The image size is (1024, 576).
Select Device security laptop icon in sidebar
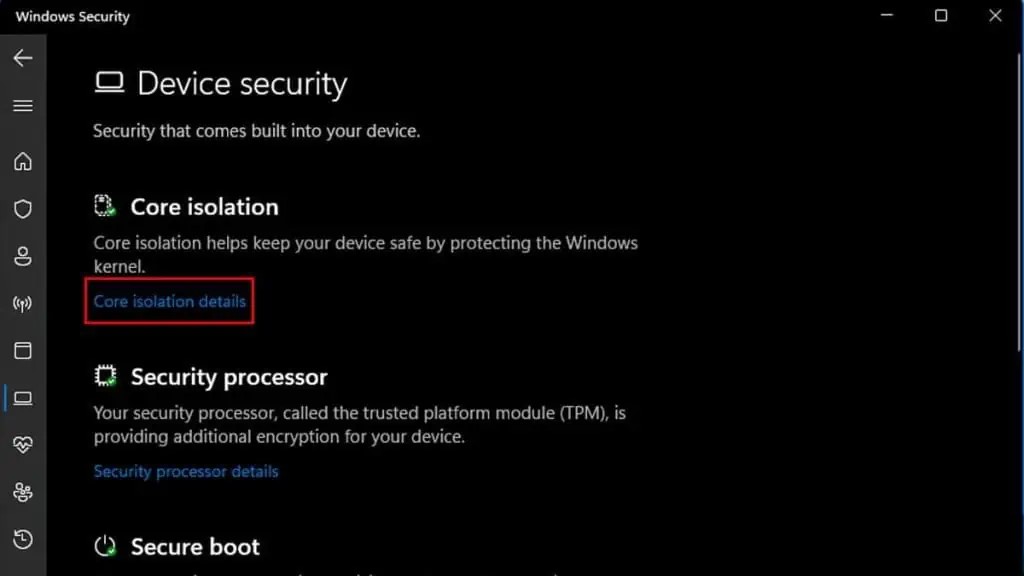[x=23, y=398]
